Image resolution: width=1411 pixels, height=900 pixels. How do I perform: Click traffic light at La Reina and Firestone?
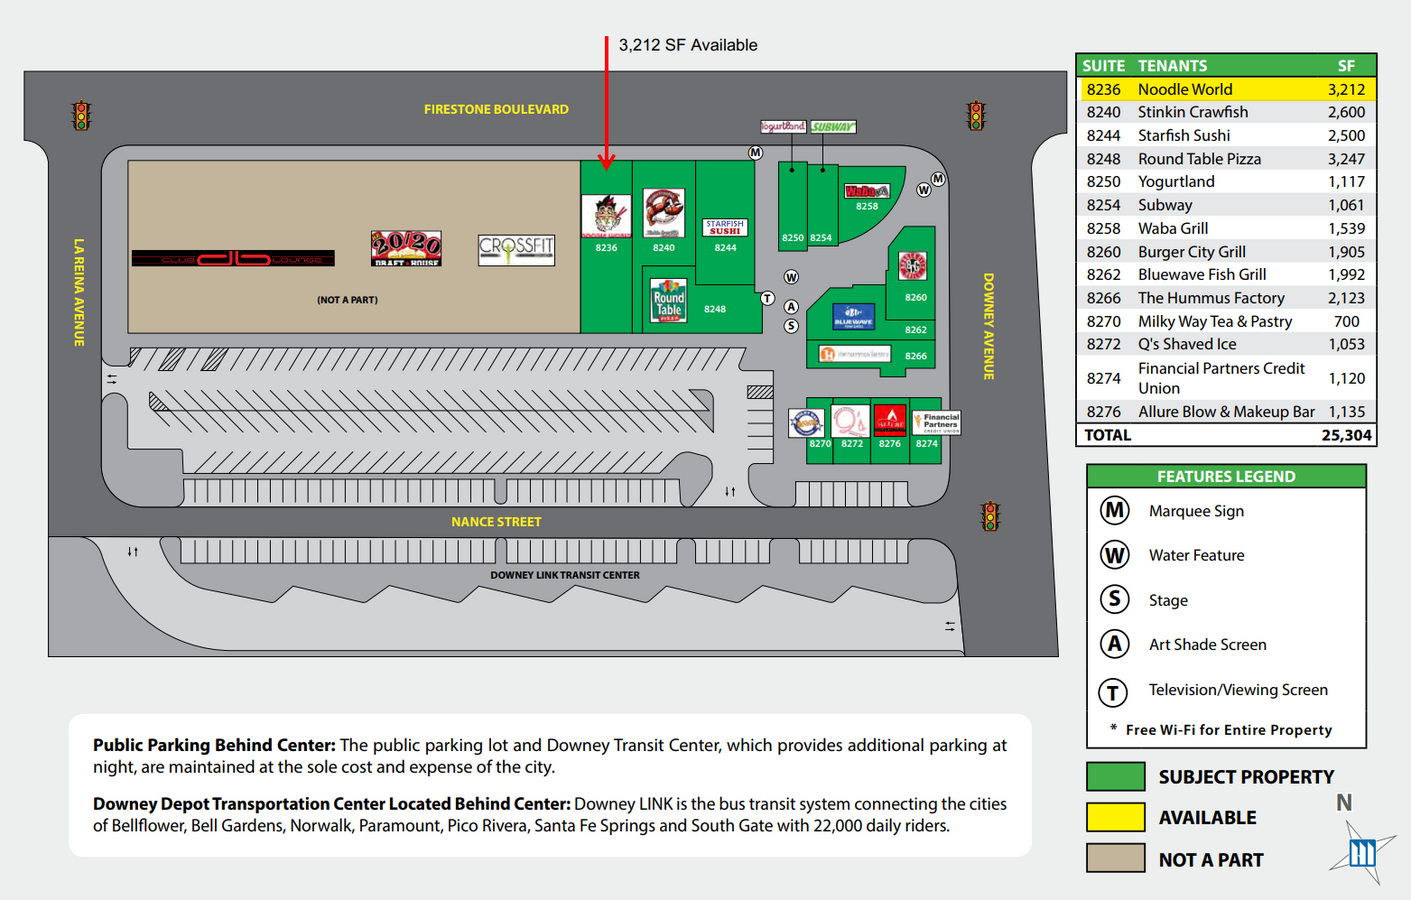pyautogui.click(x=81, y=116)
